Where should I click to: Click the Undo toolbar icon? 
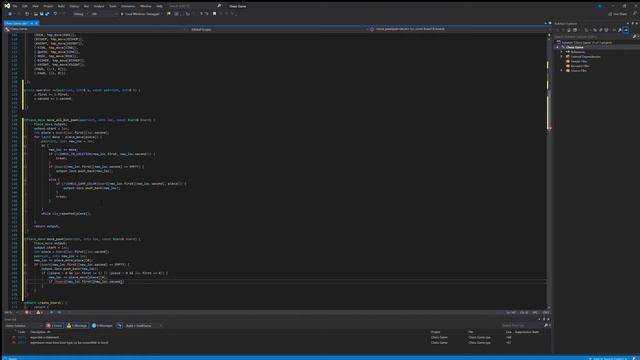[x=55, y=14]
